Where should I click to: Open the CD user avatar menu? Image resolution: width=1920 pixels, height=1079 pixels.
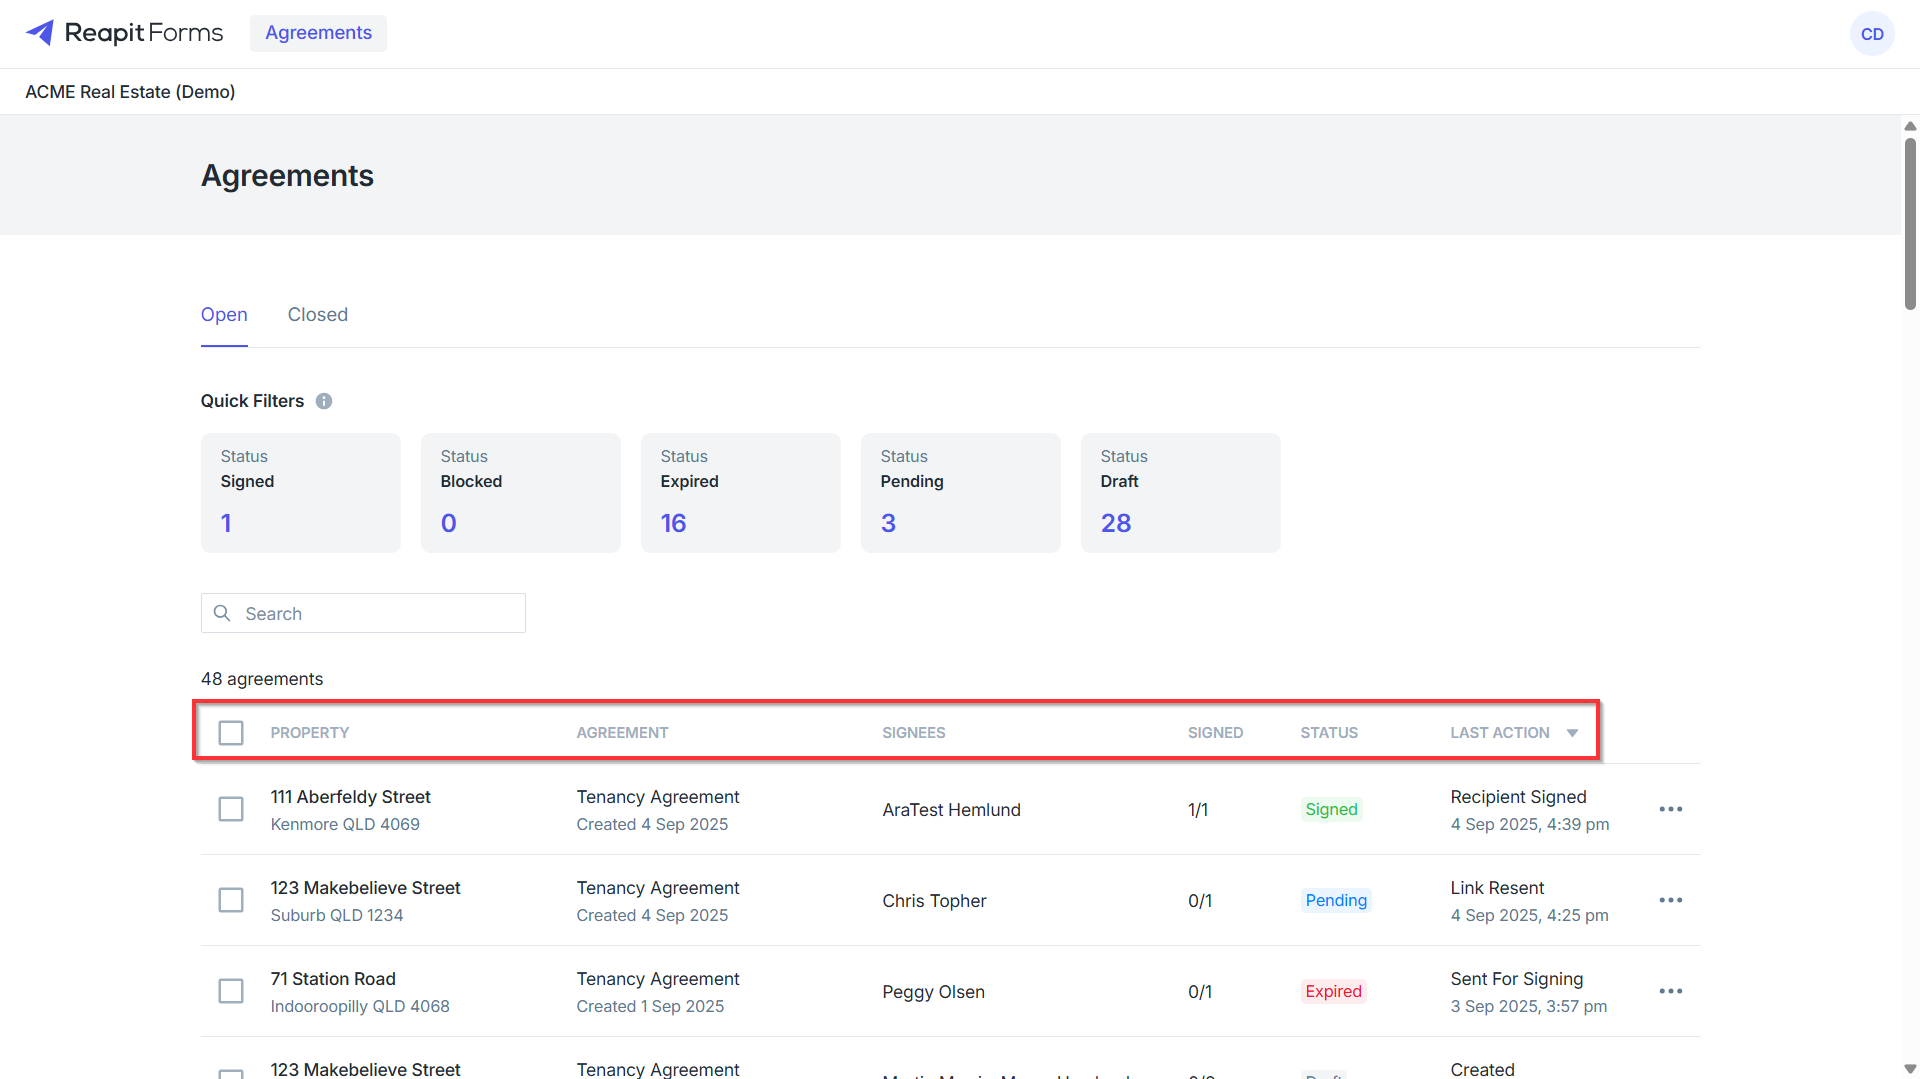coord(1872,34)
